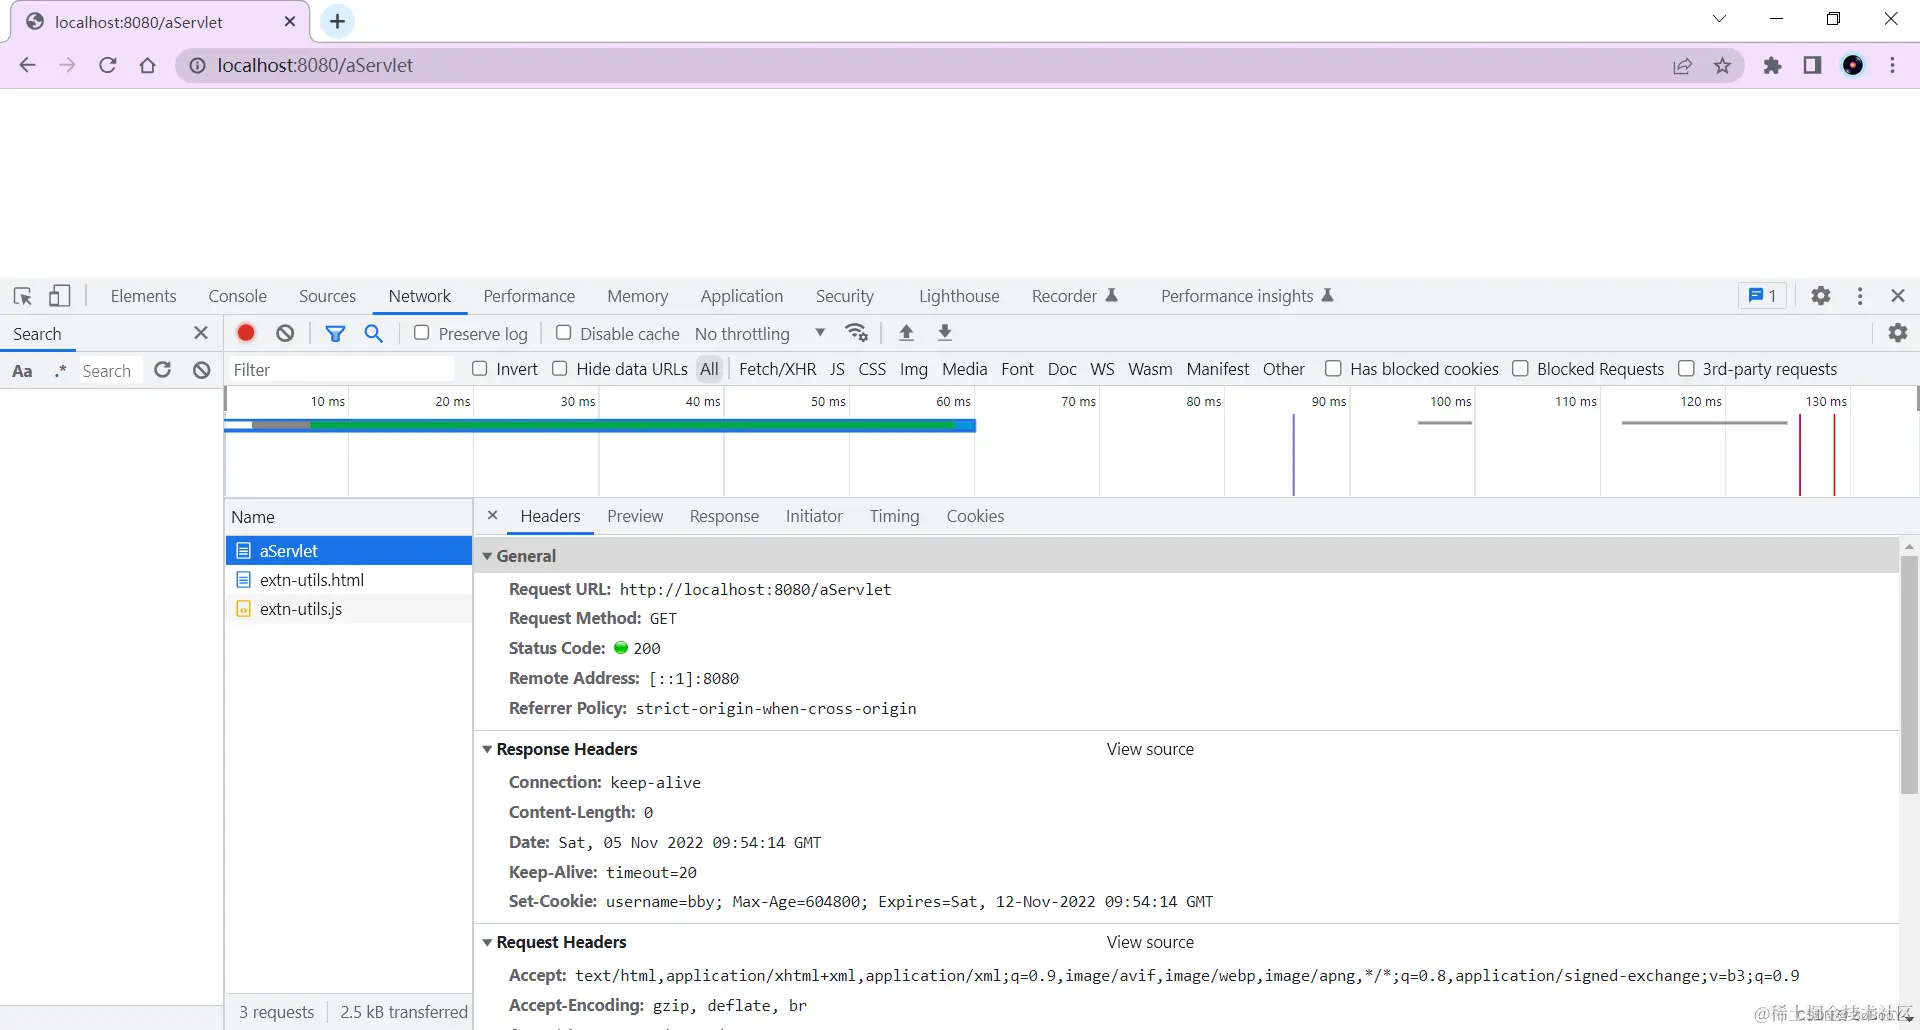1920x1030 pixels.
Task: Open the No throttling dropdown
Action: pyautogui.click(x=760, y=334)
